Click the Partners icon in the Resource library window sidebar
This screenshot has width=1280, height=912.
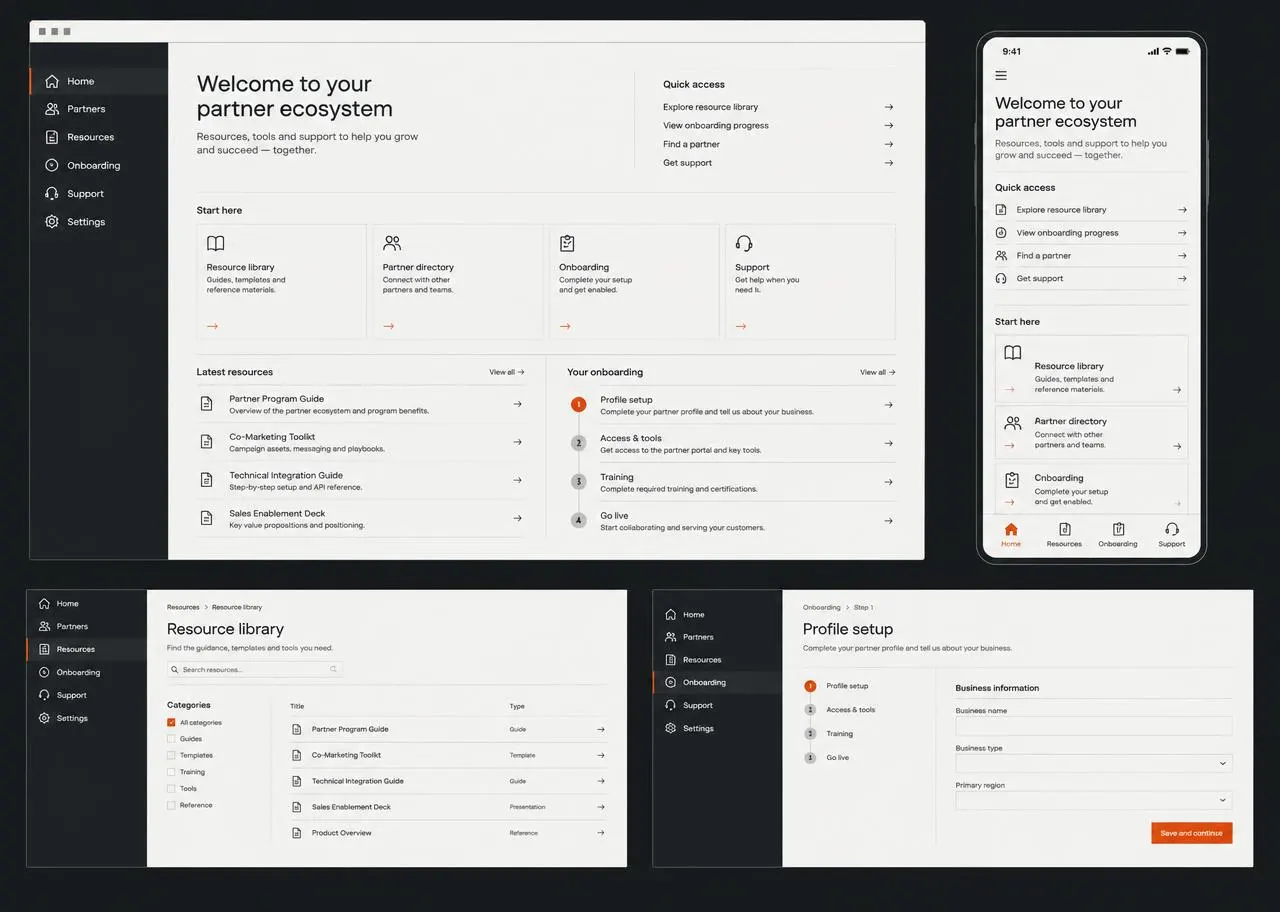44,626
